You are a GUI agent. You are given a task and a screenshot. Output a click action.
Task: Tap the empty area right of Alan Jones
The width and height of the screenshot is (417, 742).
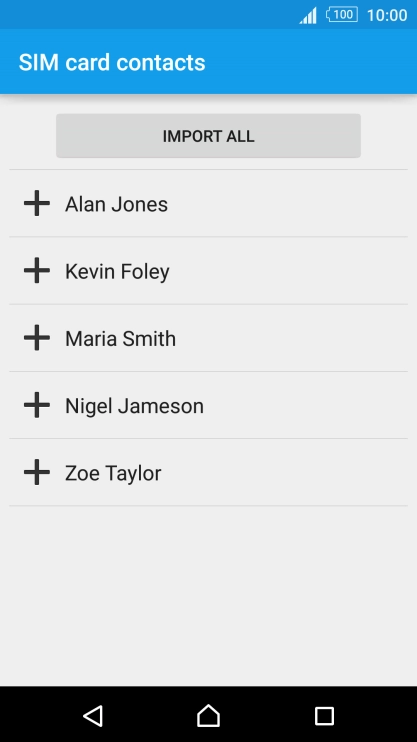(x=287, y=203)
